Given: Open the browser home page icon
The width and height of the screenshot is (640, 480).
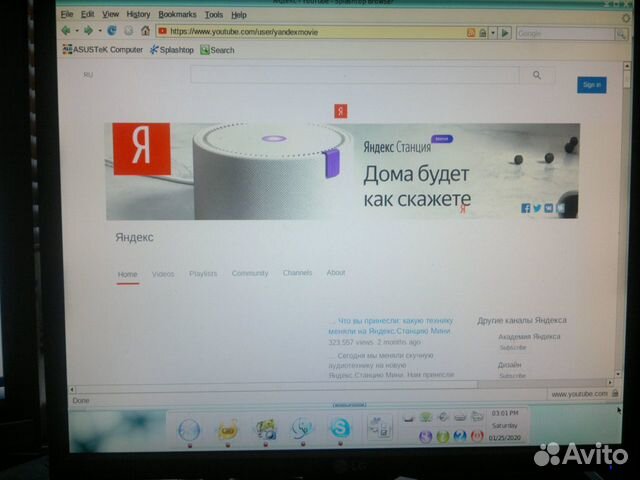Looking at the screenshot, I should (x=145, y=30).
